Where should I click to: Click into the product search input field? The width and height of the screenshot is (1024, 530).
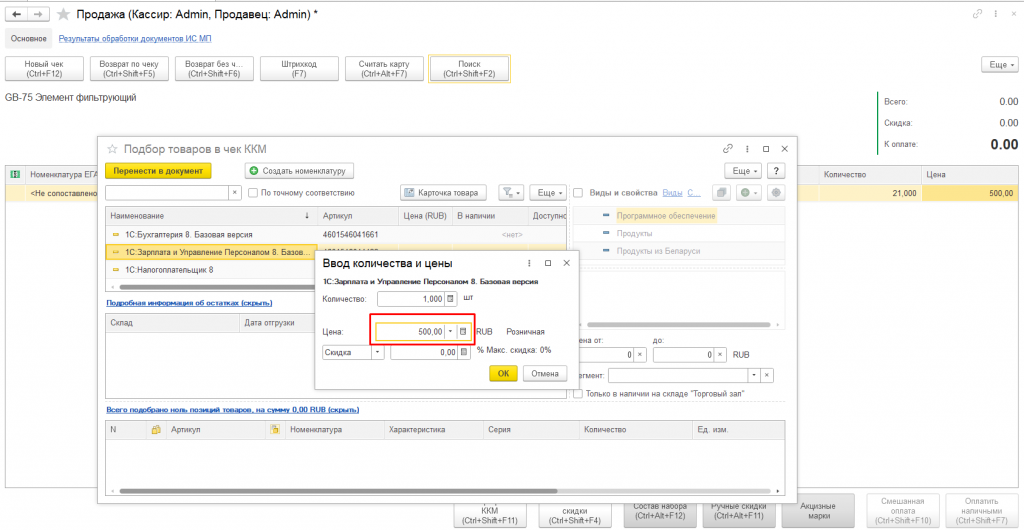[167, 193]
